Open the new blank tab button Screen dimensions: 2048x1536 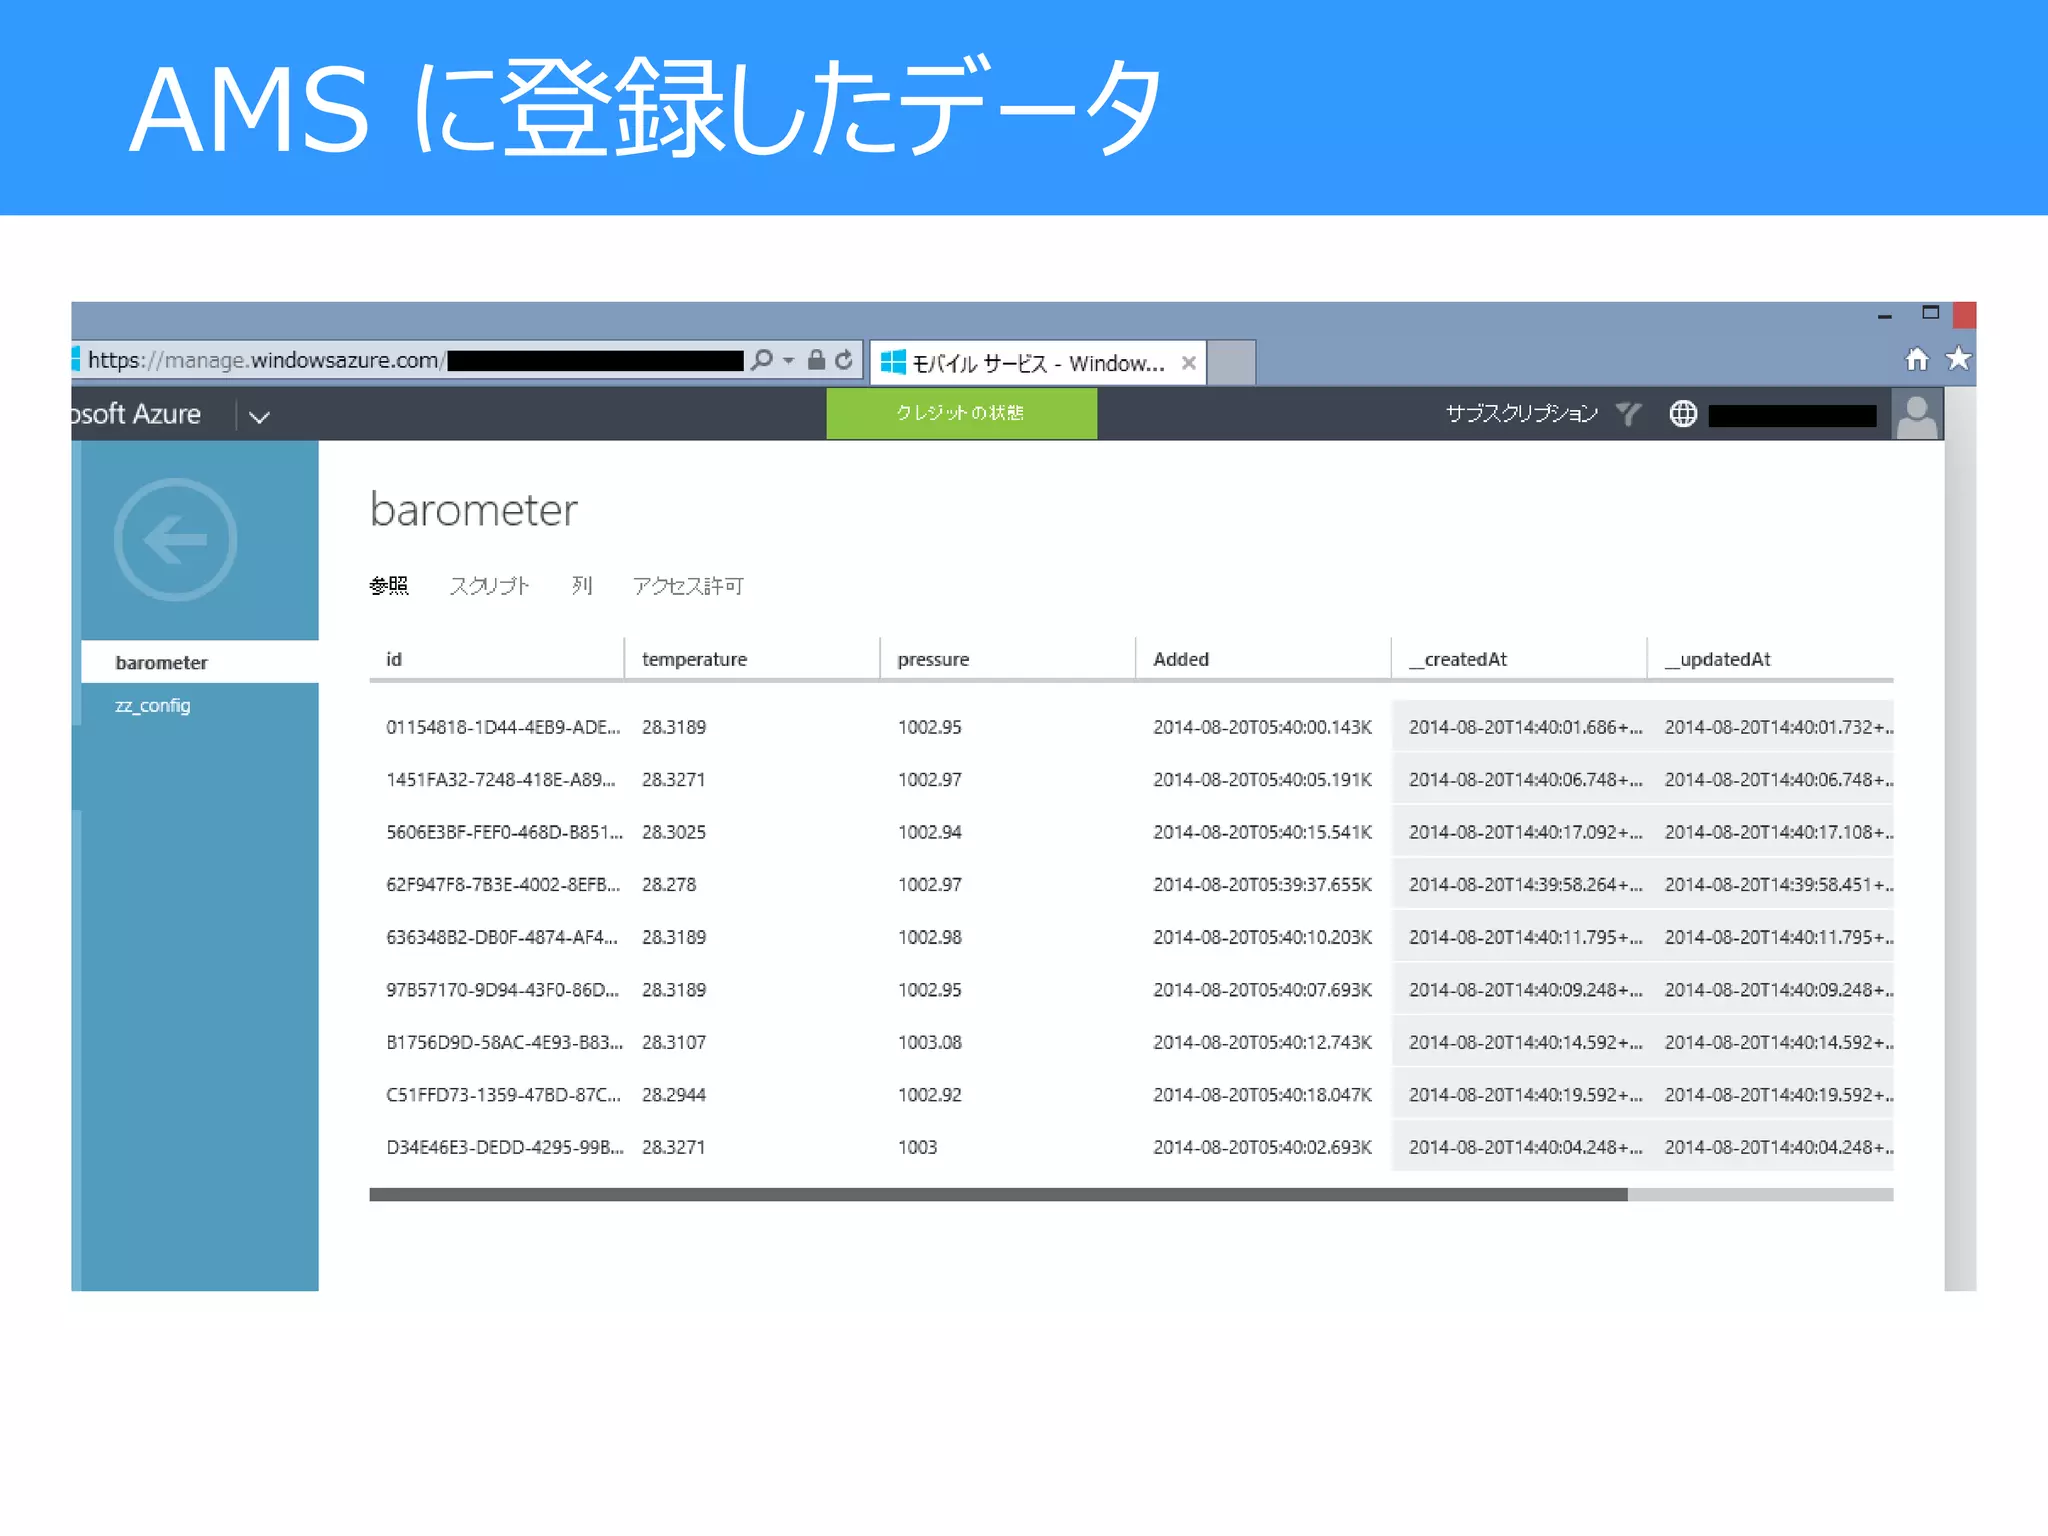click(1232, 362)
